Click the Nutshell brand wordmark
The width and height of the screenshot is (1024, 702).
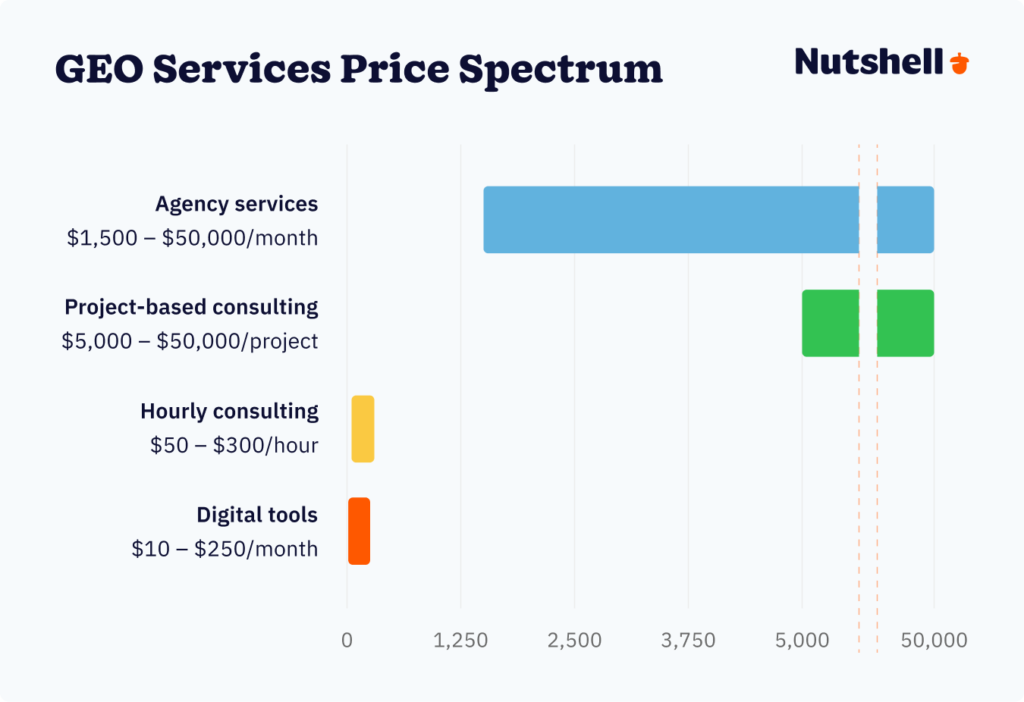[868, 62]
